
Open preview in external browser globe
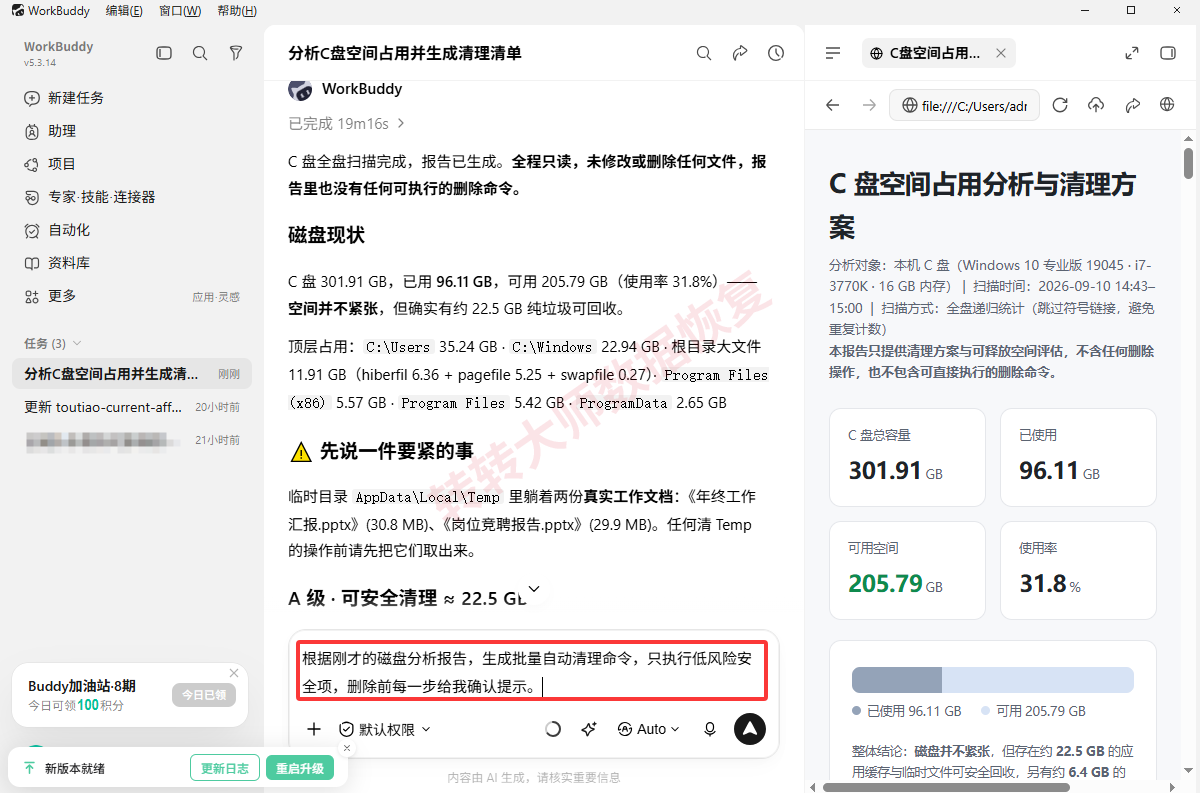tap(1167, 105)
